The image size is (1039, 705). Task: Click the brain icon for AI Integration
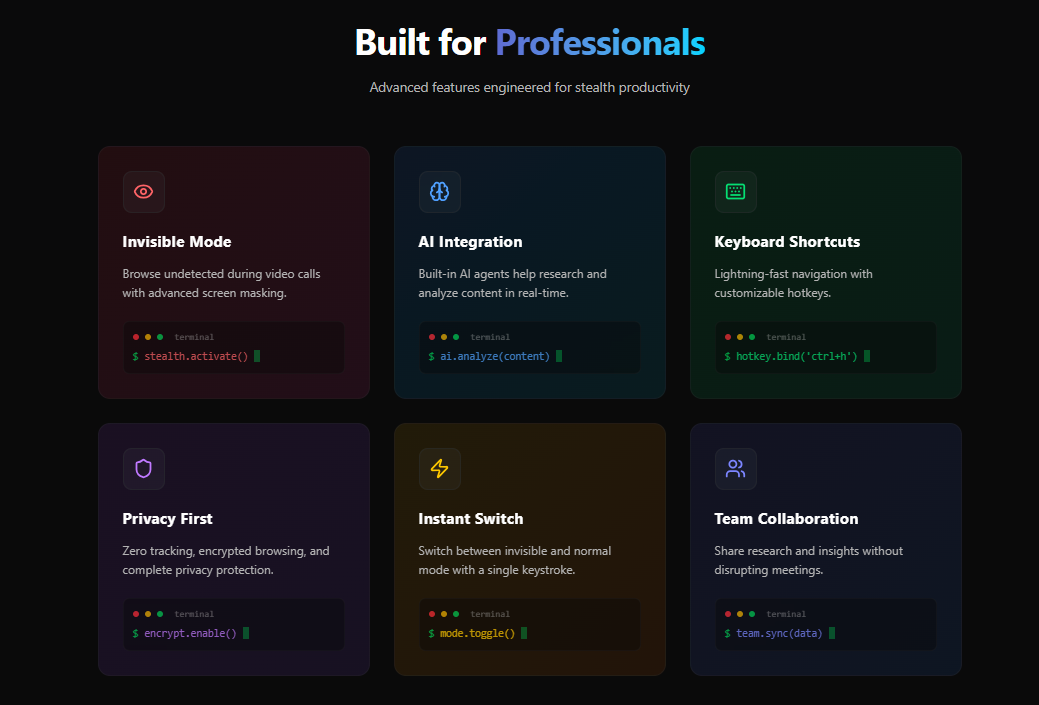tap(439, 192)
